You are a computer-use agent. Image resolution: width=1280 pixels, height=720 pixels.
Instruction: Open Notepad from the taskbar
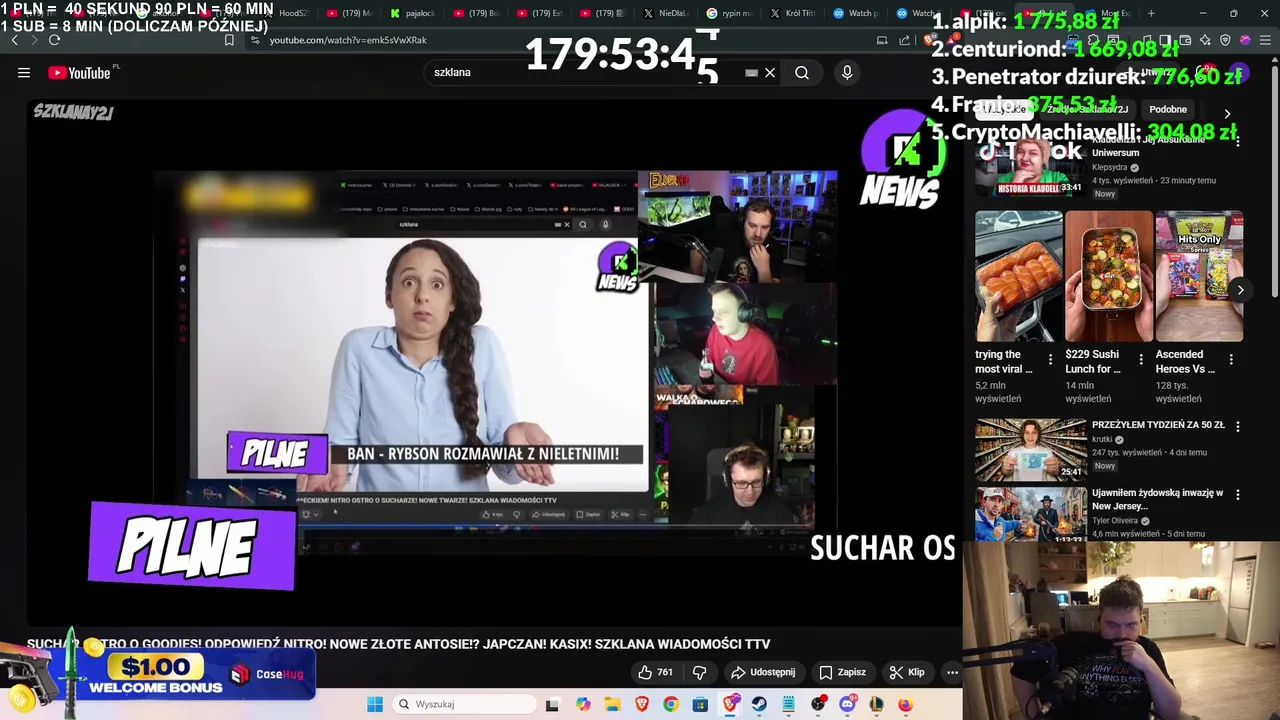coord(788,704)
